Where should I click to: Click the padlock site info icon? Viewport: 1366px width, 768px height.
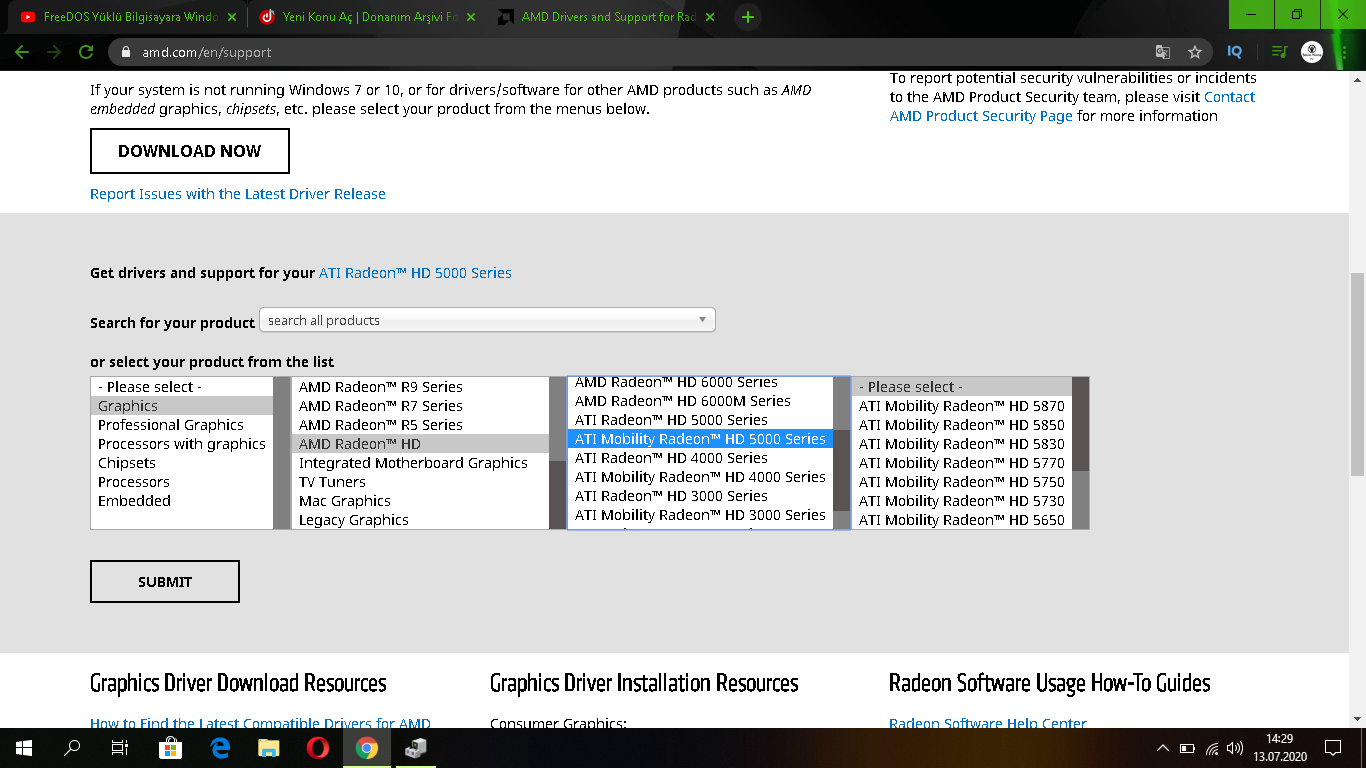(x=126, y=52)
